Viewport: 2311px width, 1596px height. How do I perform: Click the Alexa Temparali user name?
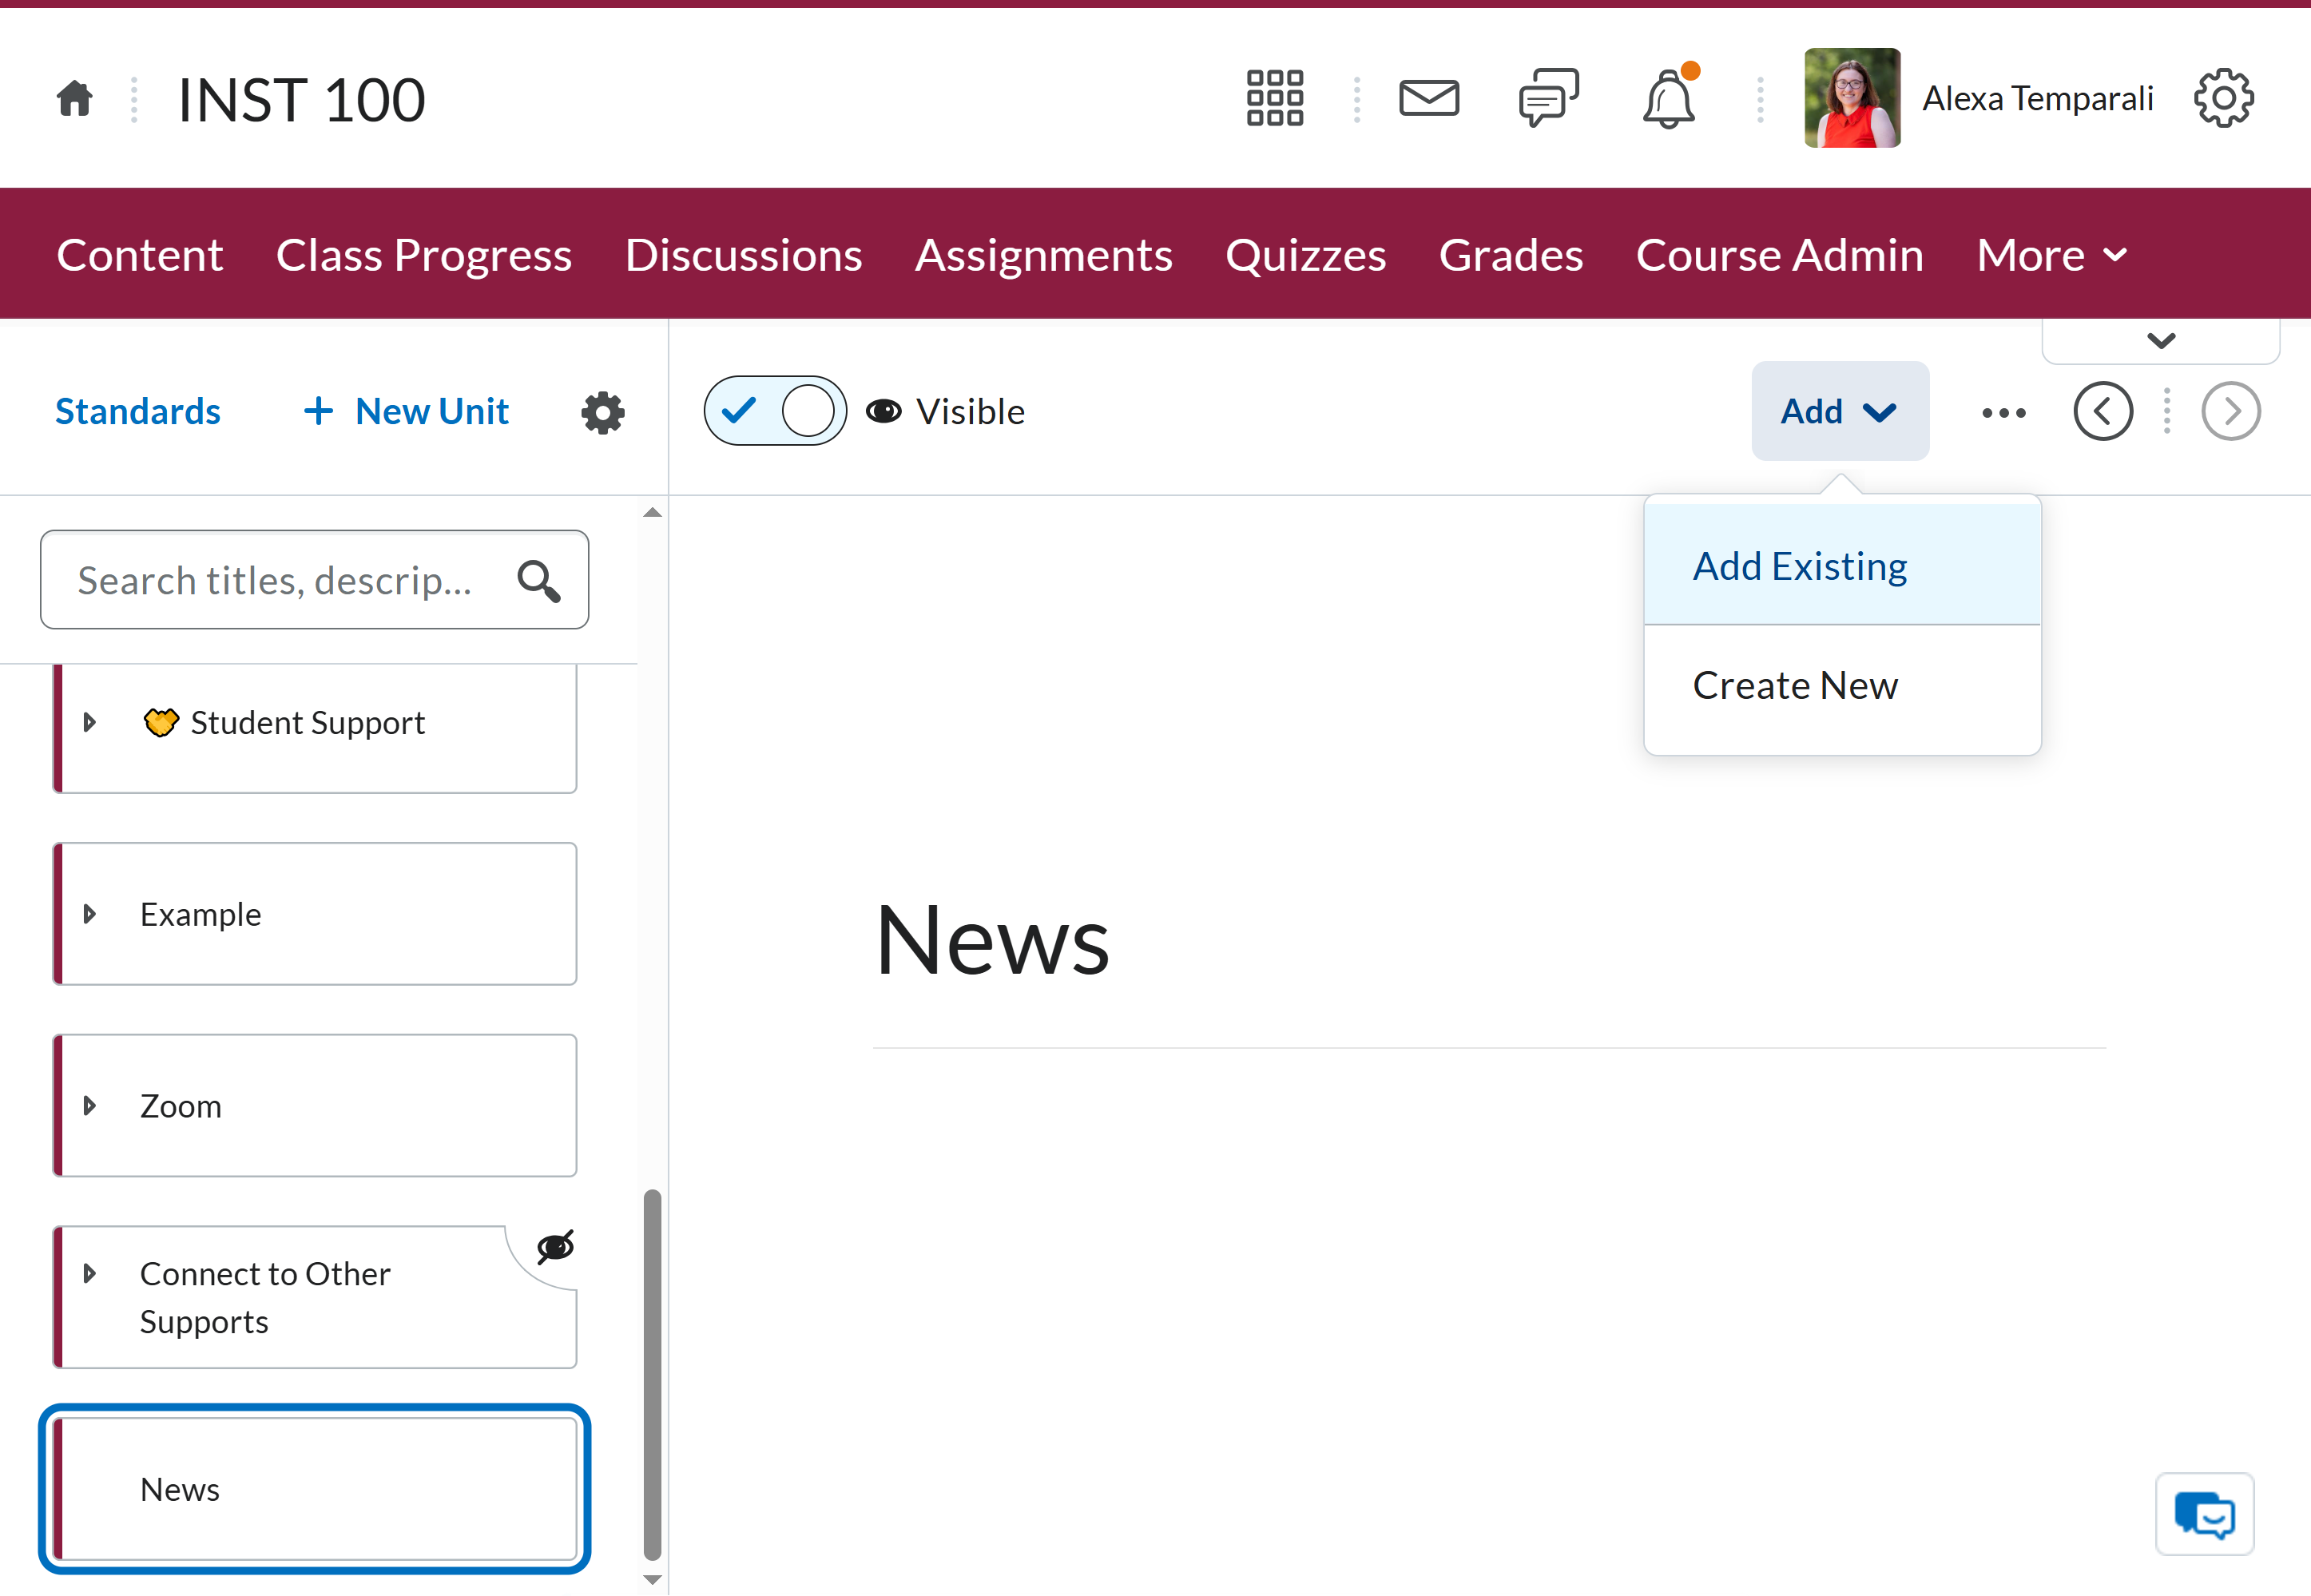point(2038,98)
